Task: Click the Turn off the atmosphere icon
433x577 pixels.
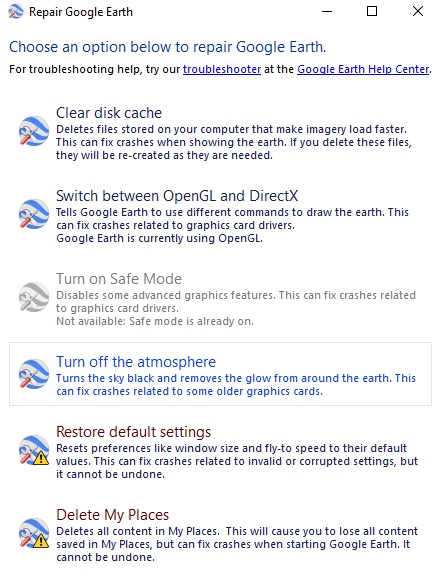Action: [33, 374]
